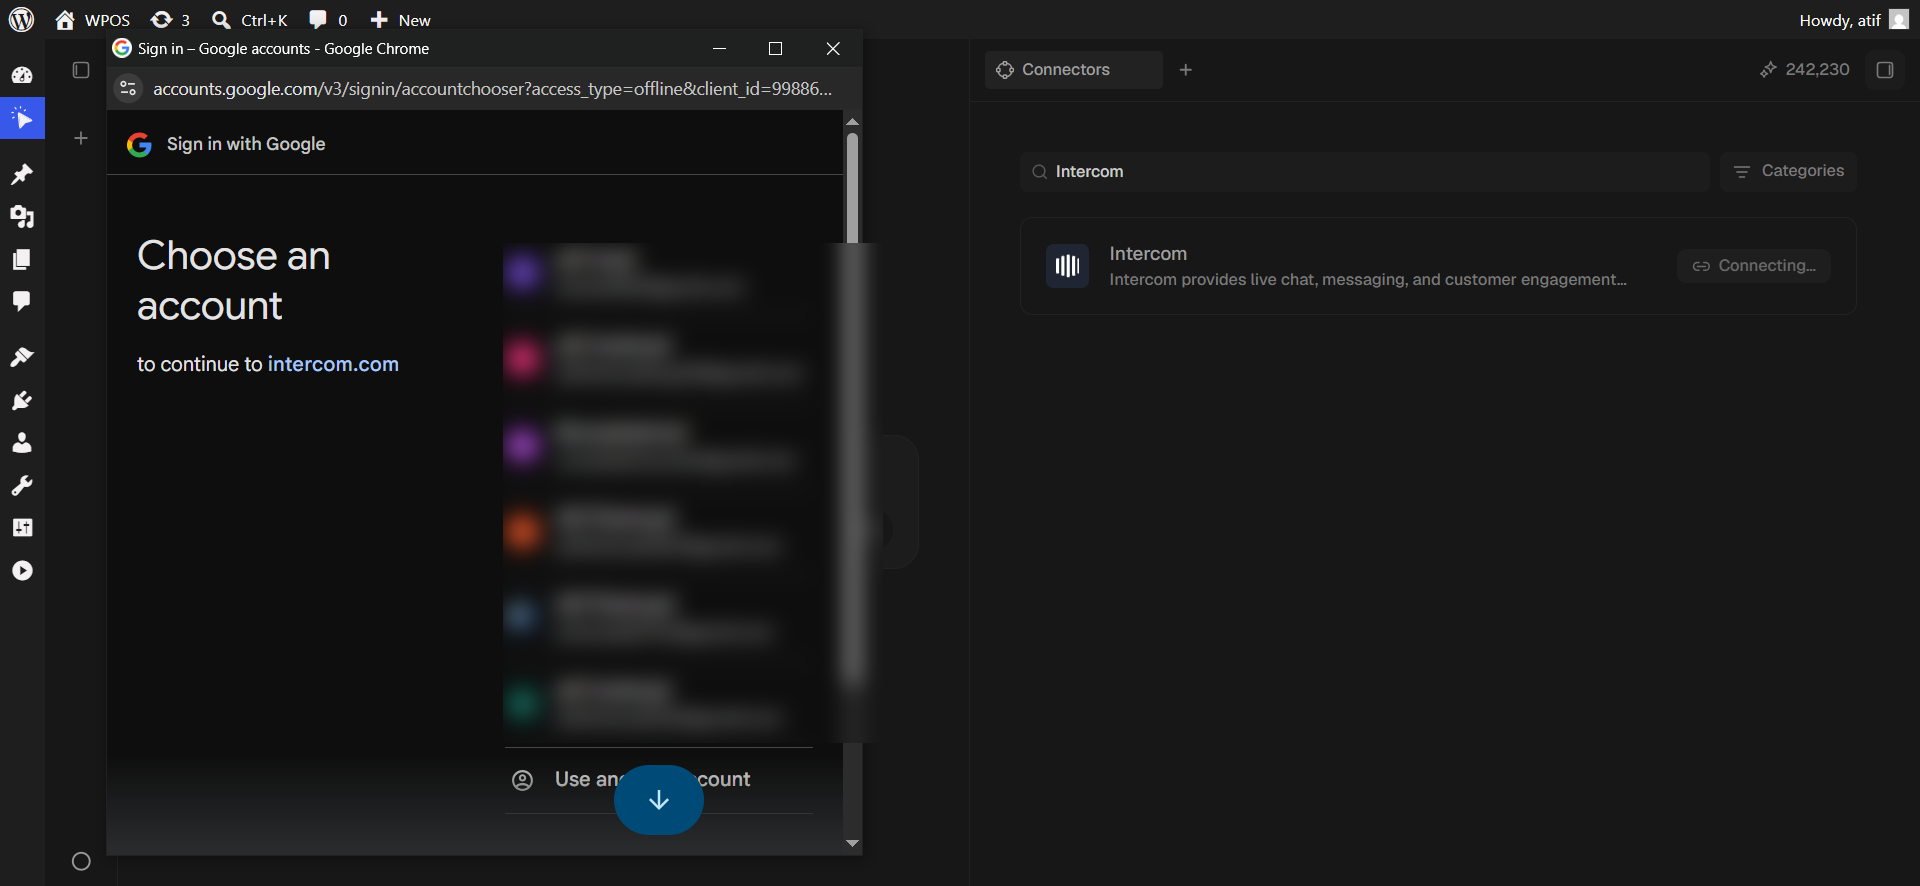Click the Collapse menu play icon
This screenshot has height=886, width=1920.
pyautogui.click(x=22, y=570)
